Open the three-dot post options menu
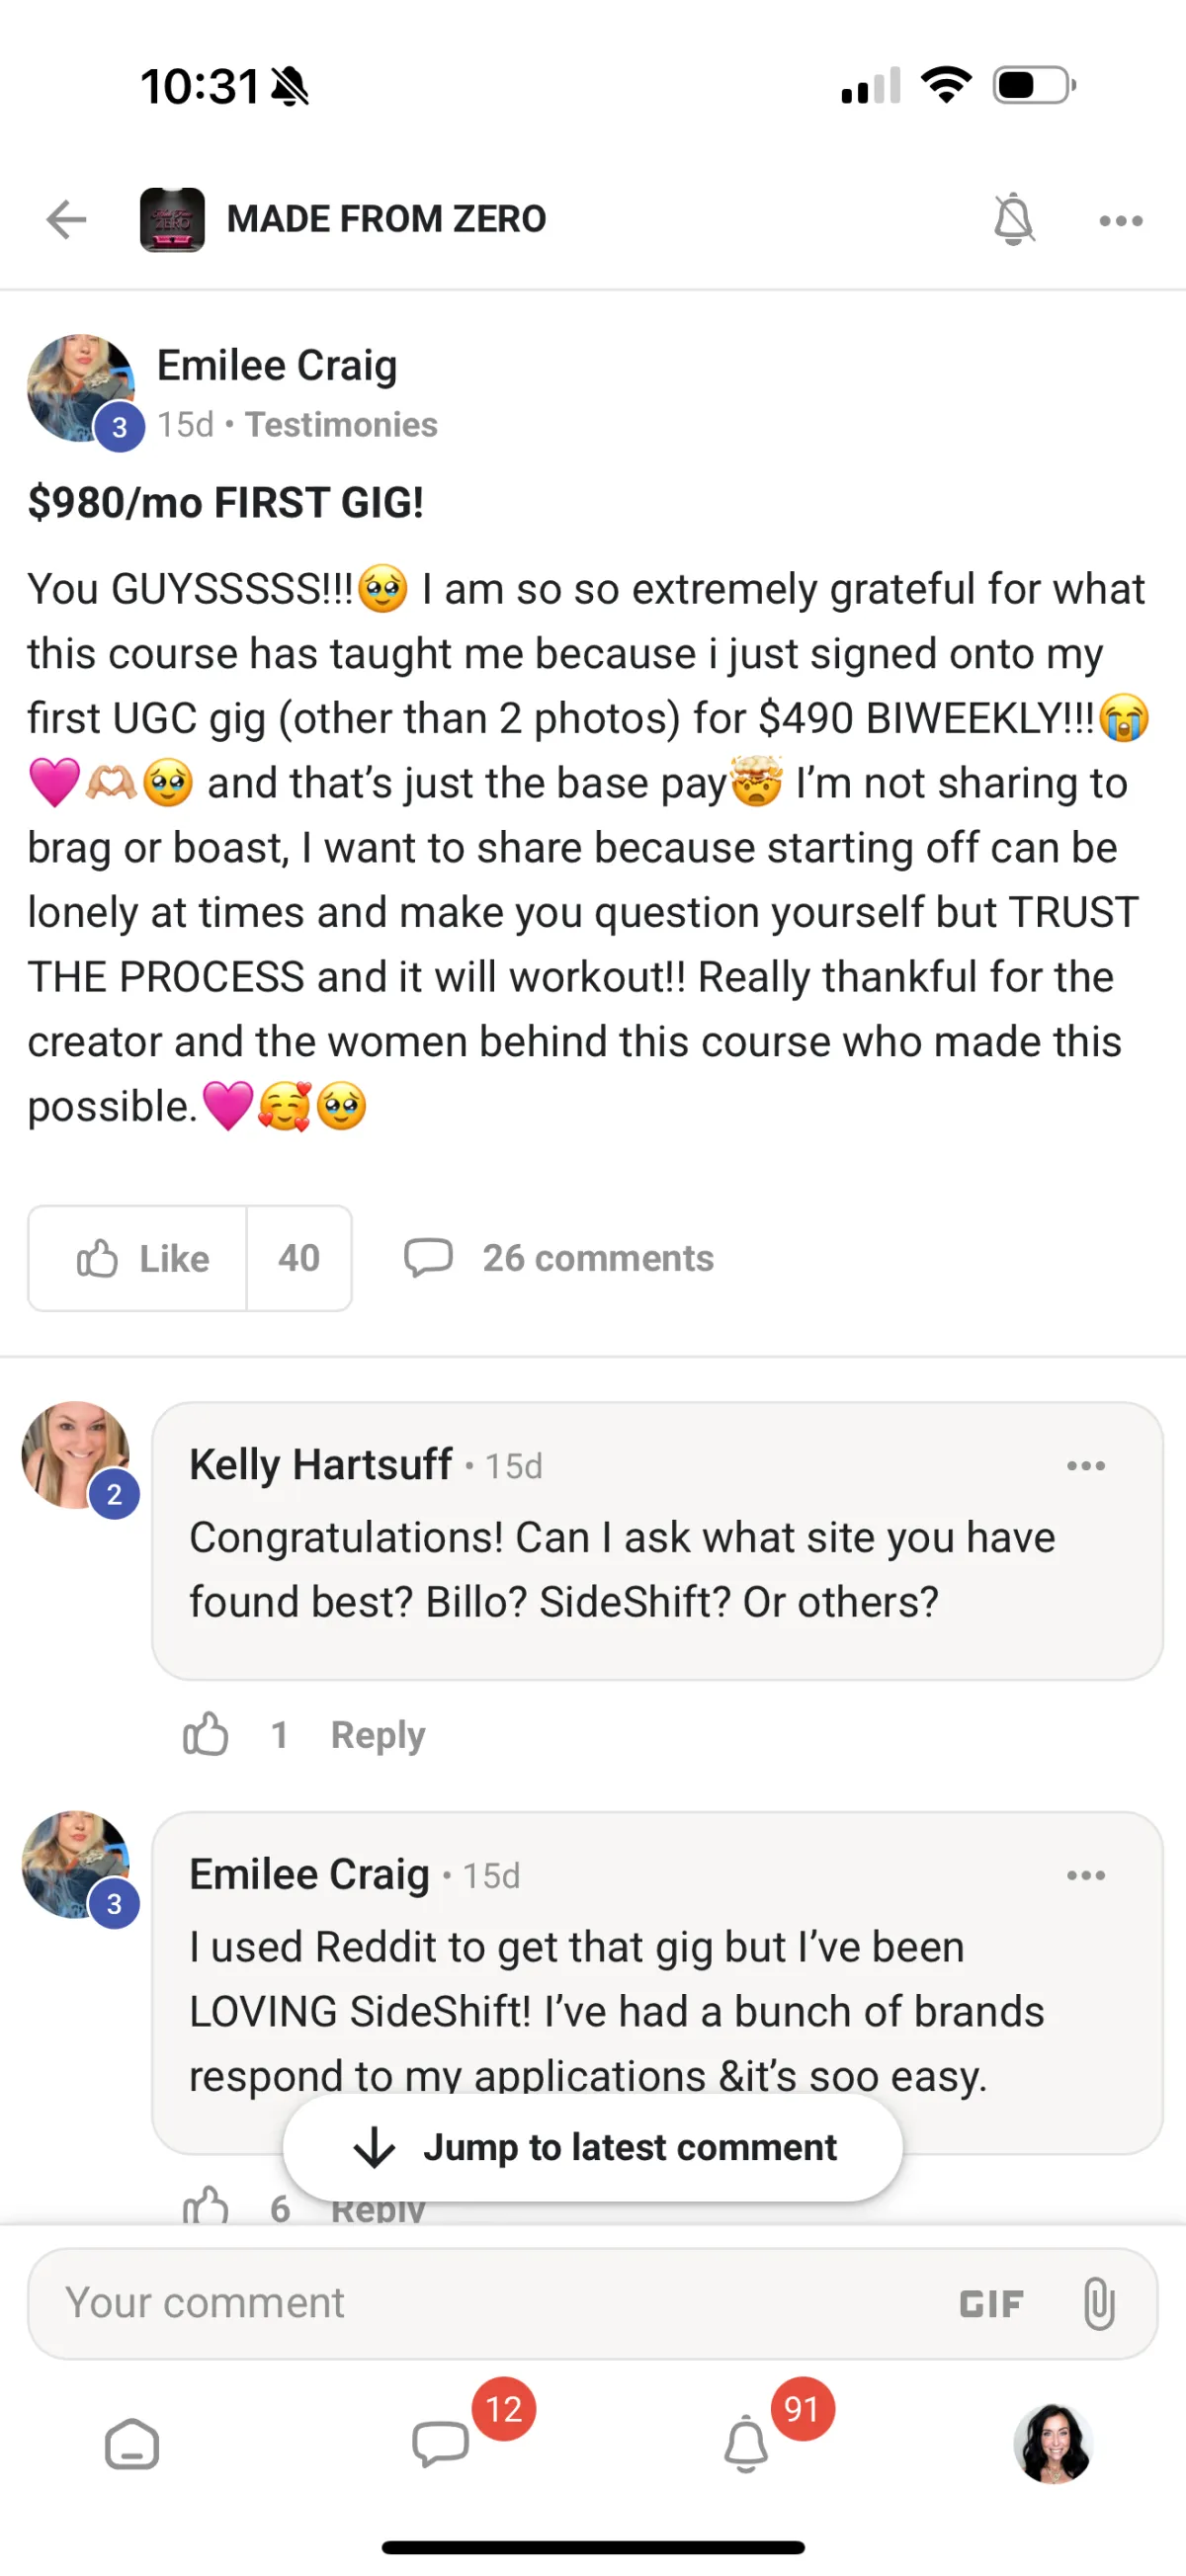This screenshot has height=2576, width=1186. 1120,221
